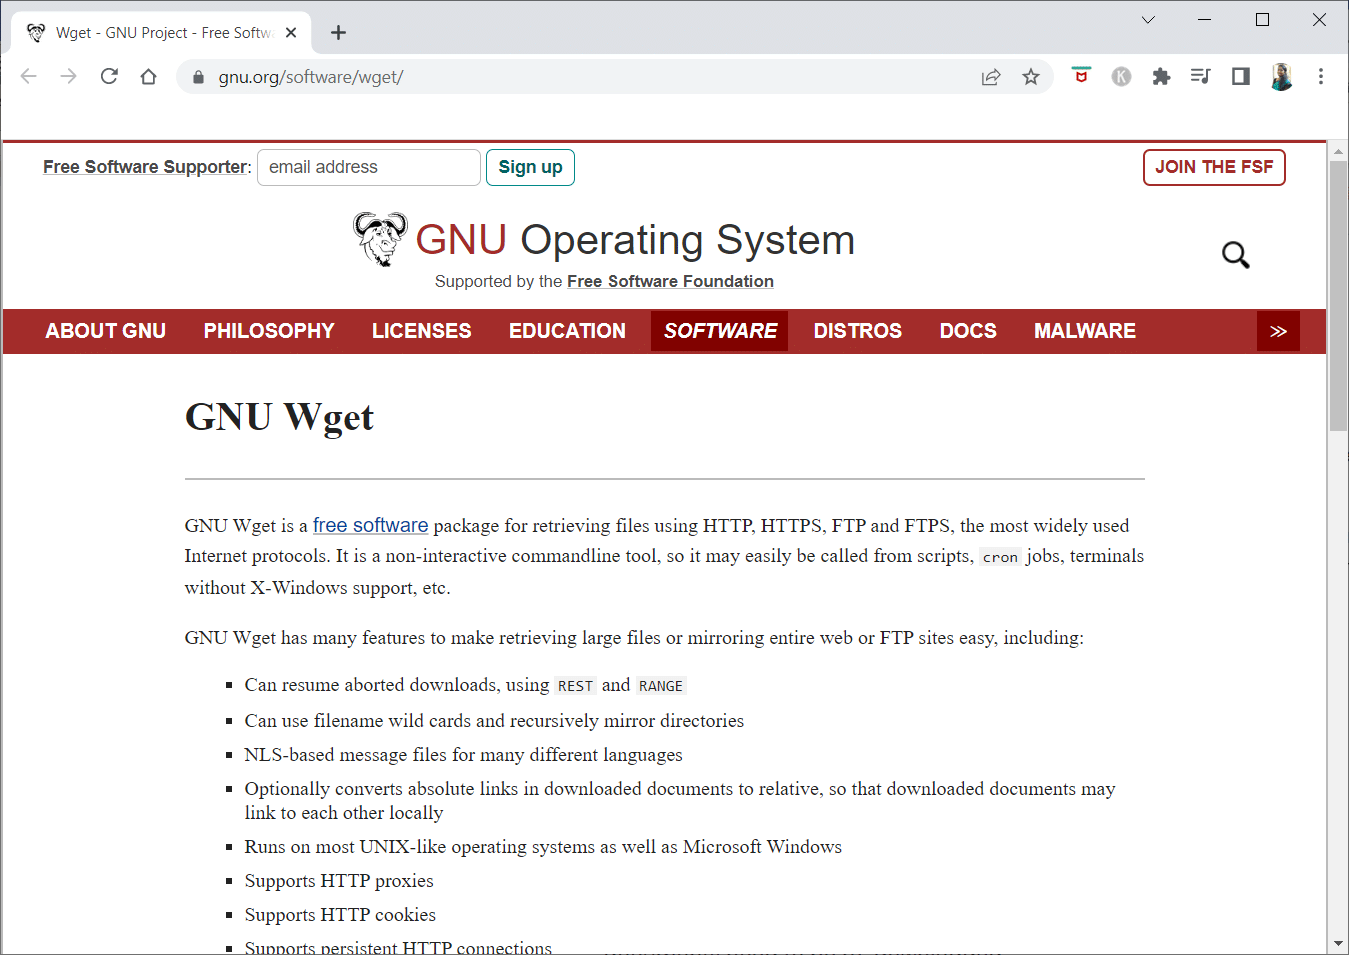Open the DISTROS menu item
This screenshot has width=1349, height=955.
click(858, 331)
